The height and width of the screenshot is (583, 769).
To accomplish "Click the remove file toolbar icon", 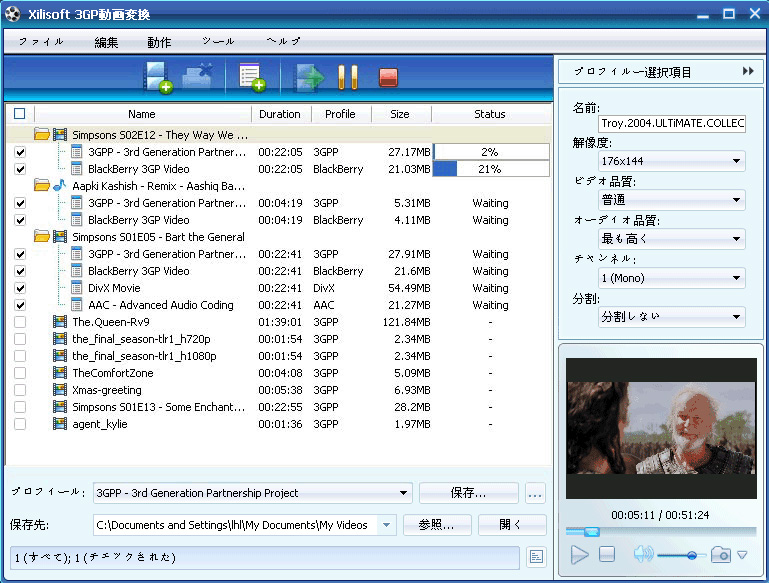I will pos(198,77).
